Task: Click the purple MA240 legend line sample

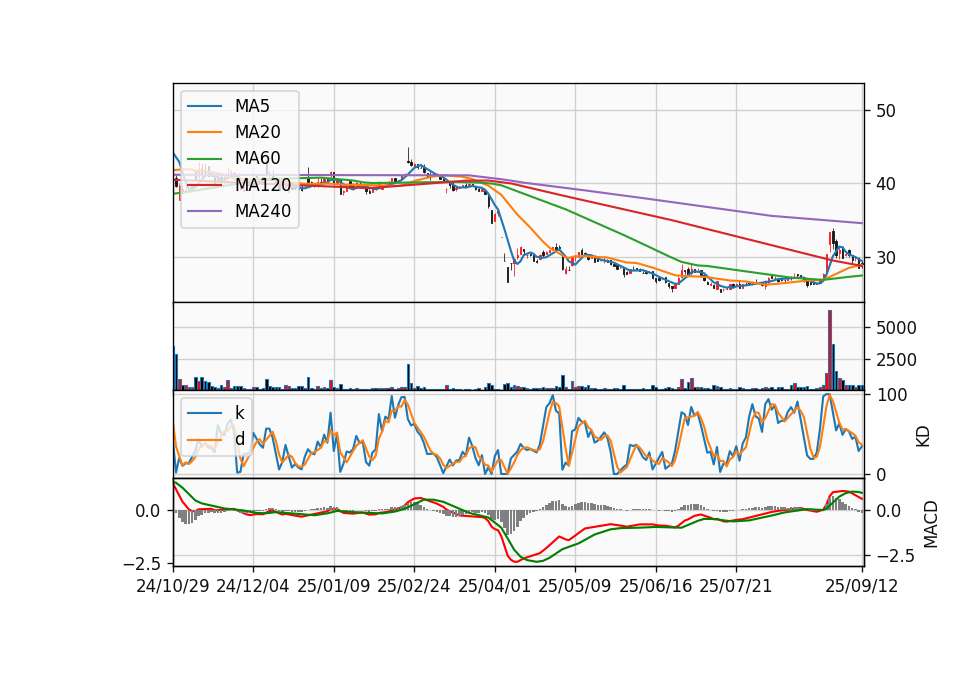Action: (204, 211)
